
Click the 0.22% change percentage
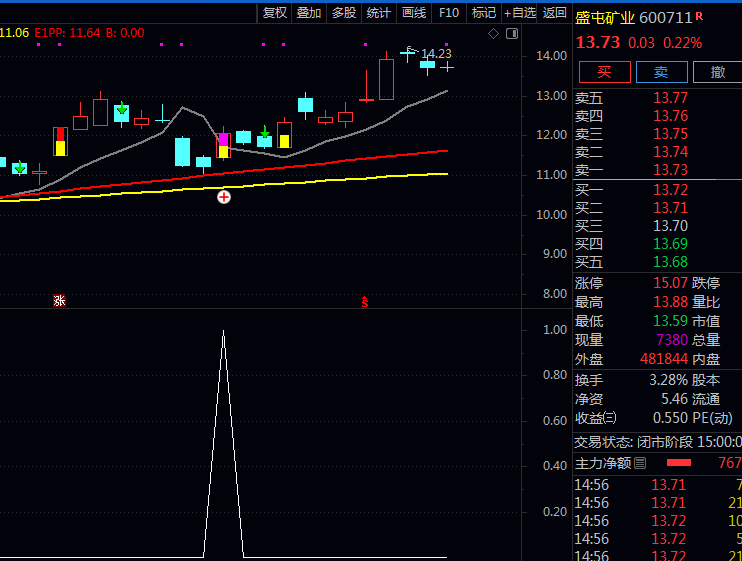(x=682, y=43)
